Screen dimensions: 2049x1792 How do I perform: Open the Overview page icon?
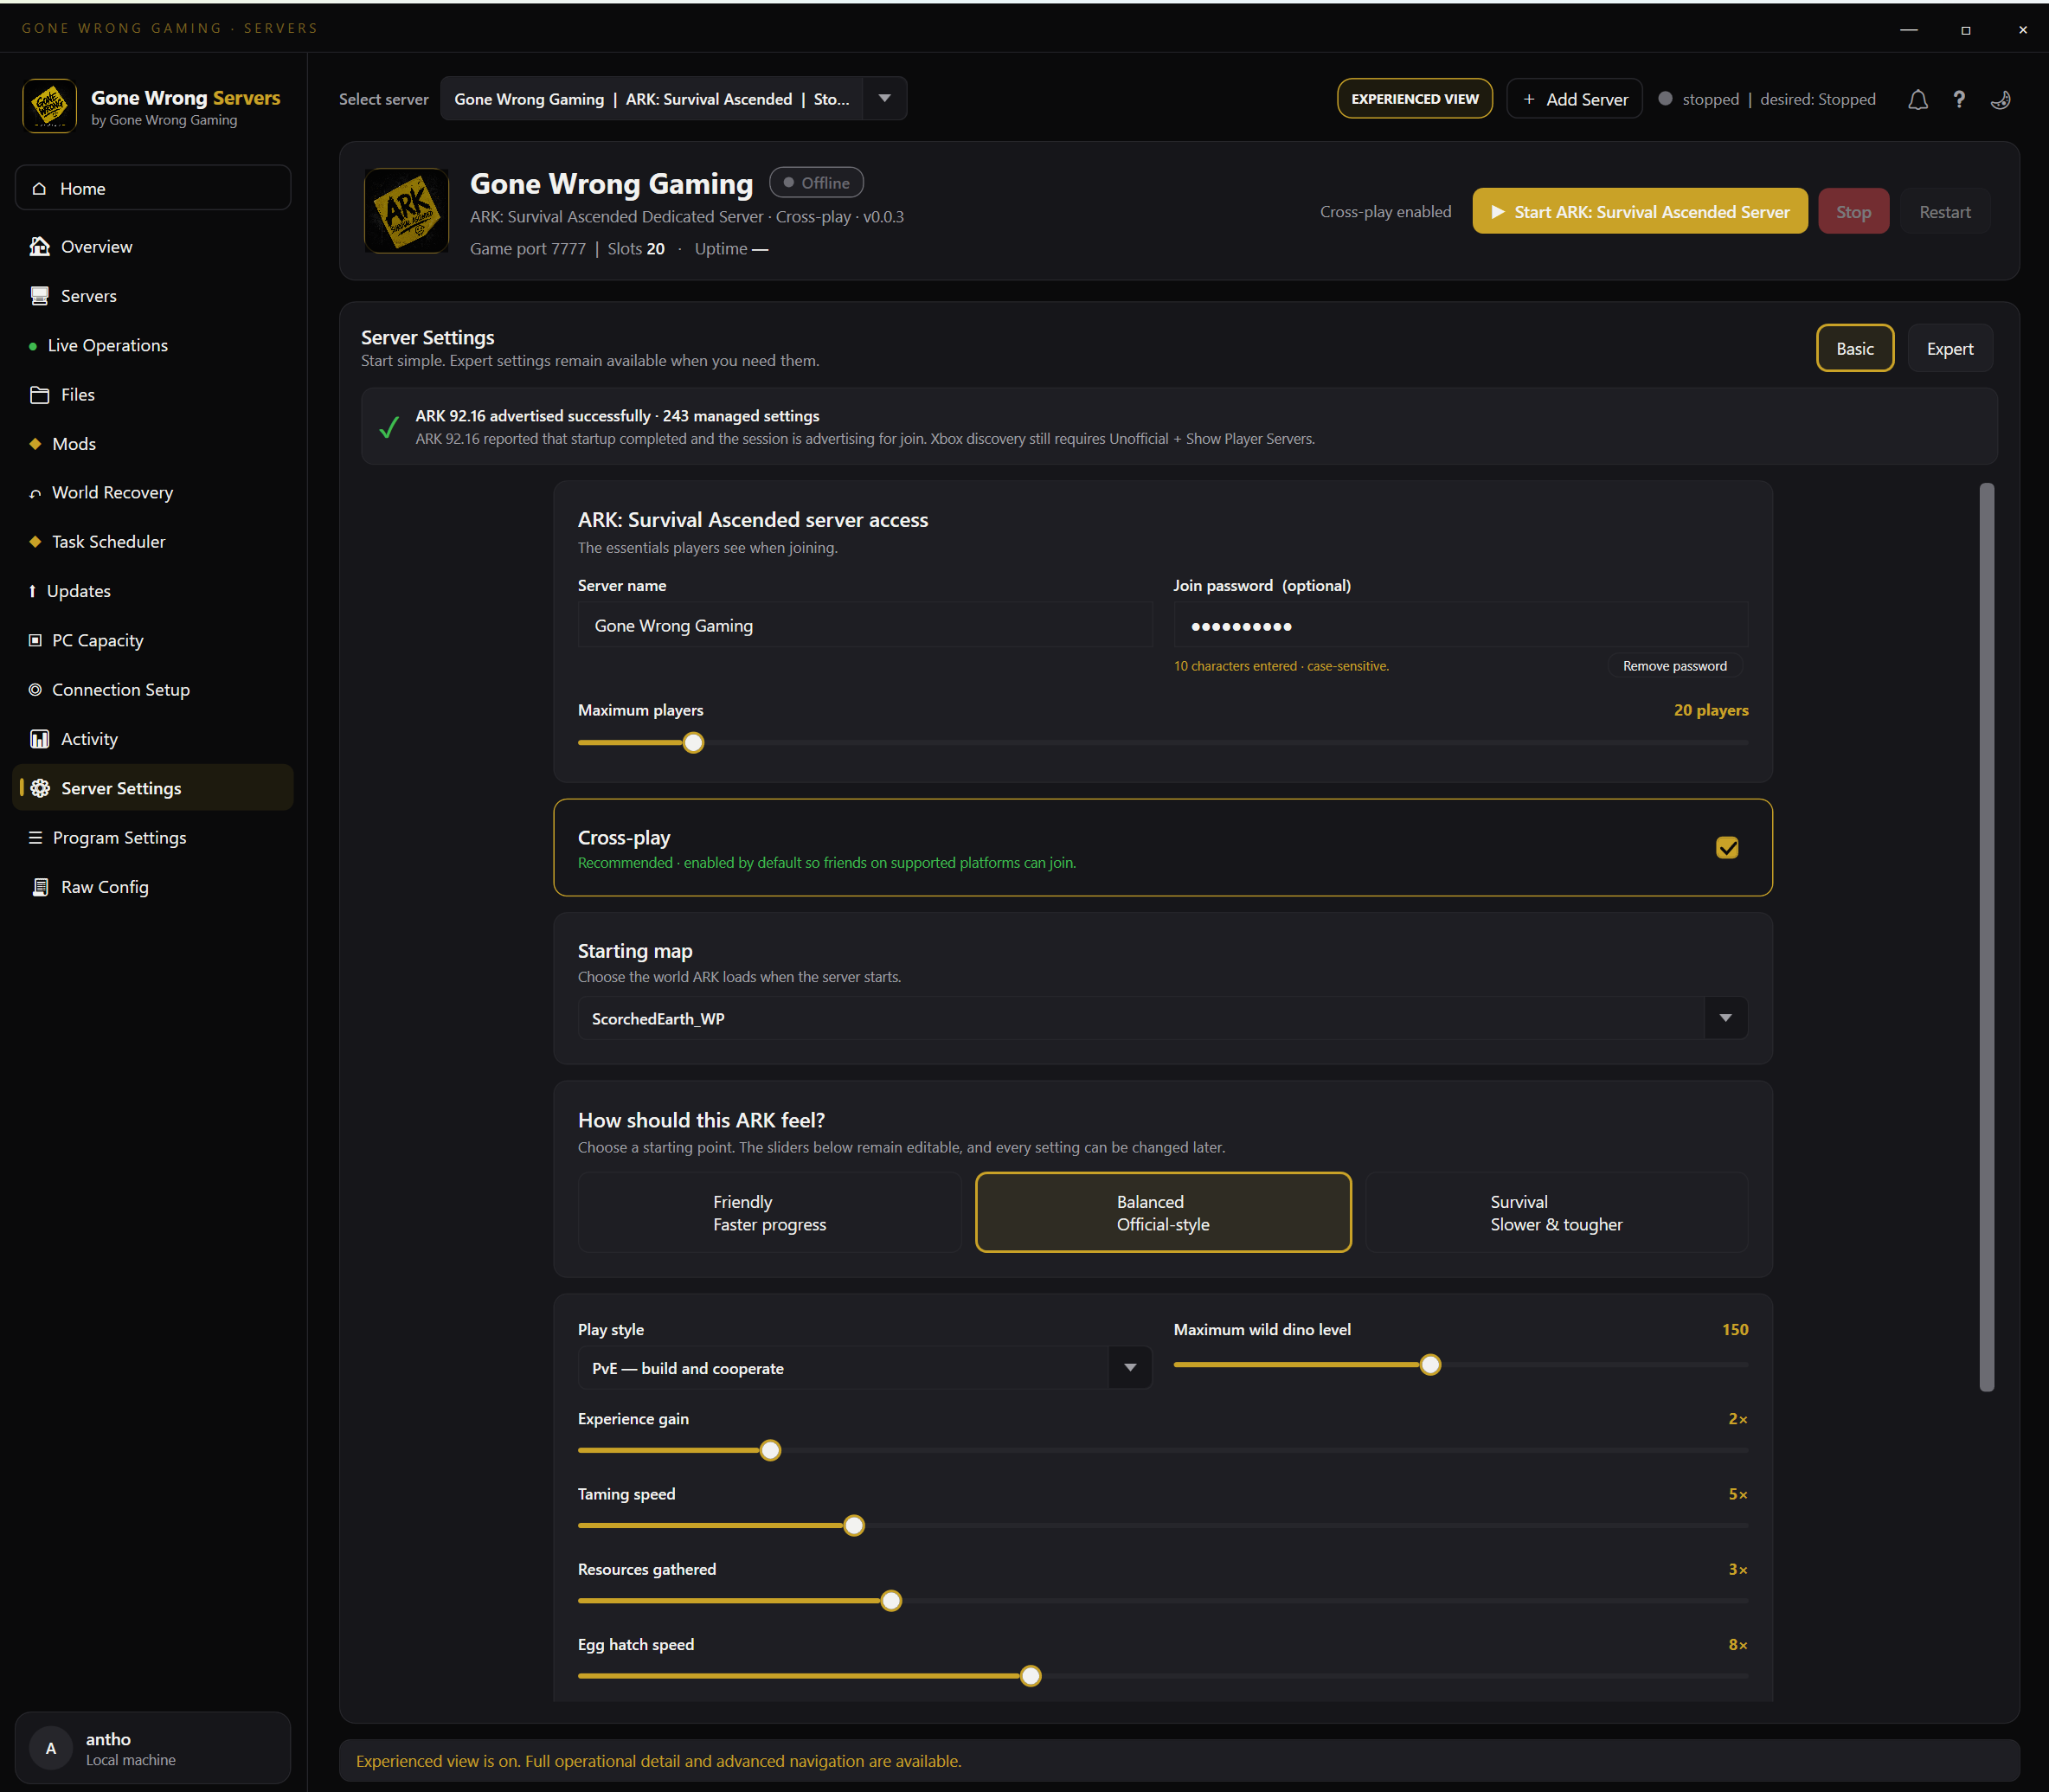[x=39, y=246]
